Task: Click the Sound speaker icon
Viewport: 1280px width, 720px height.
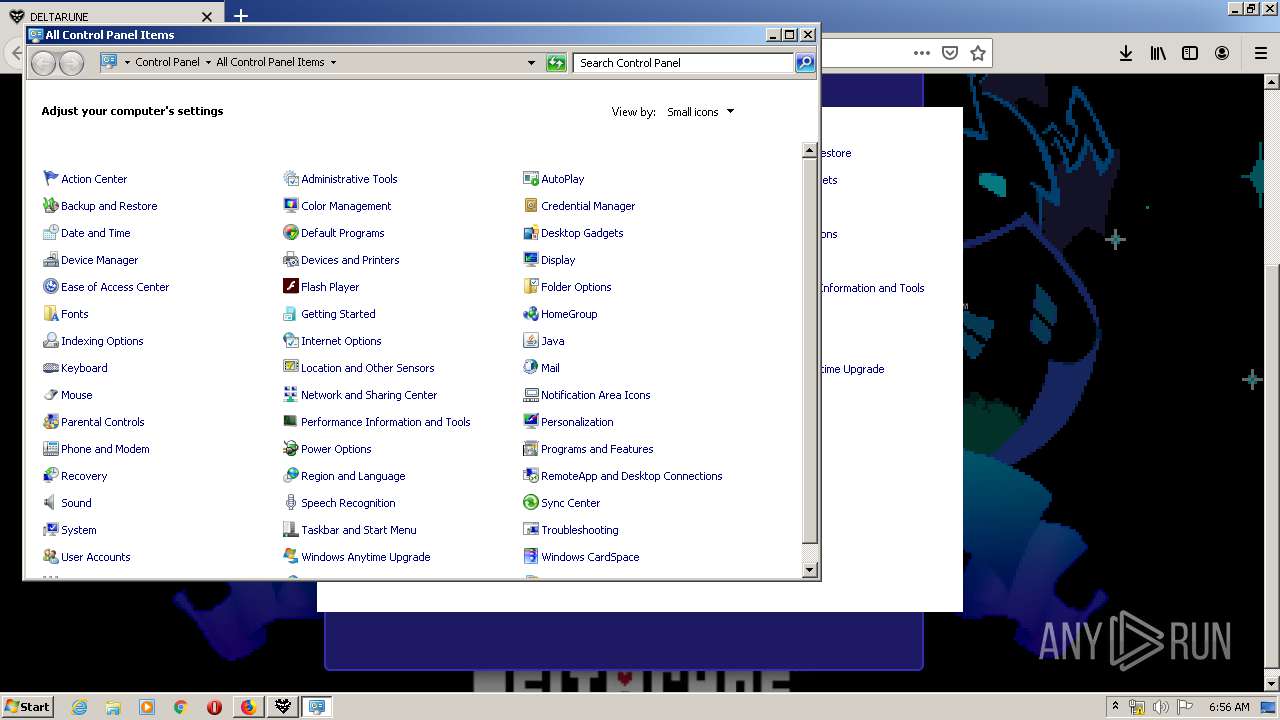Action: pyautogui.click(x=51, y=502)
